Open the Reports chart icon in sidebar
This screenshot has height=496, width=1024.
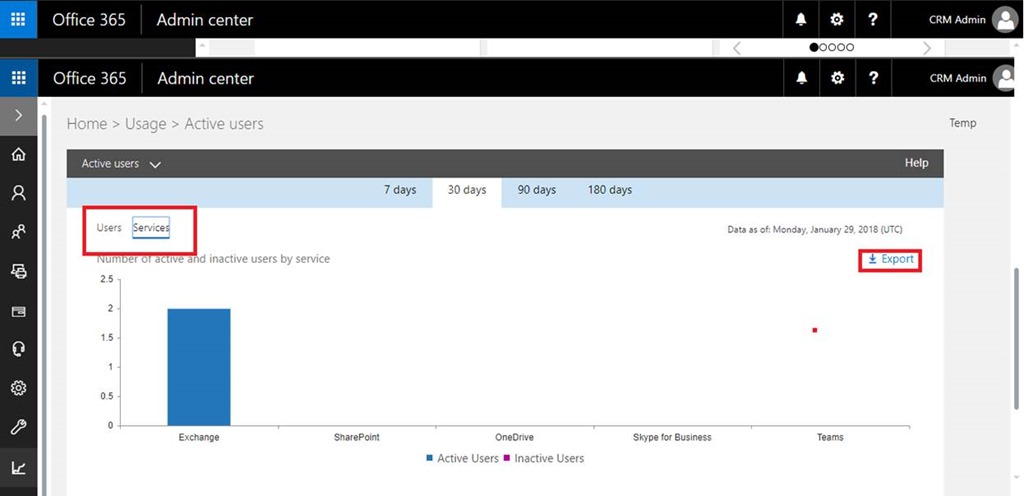[18, 467]
